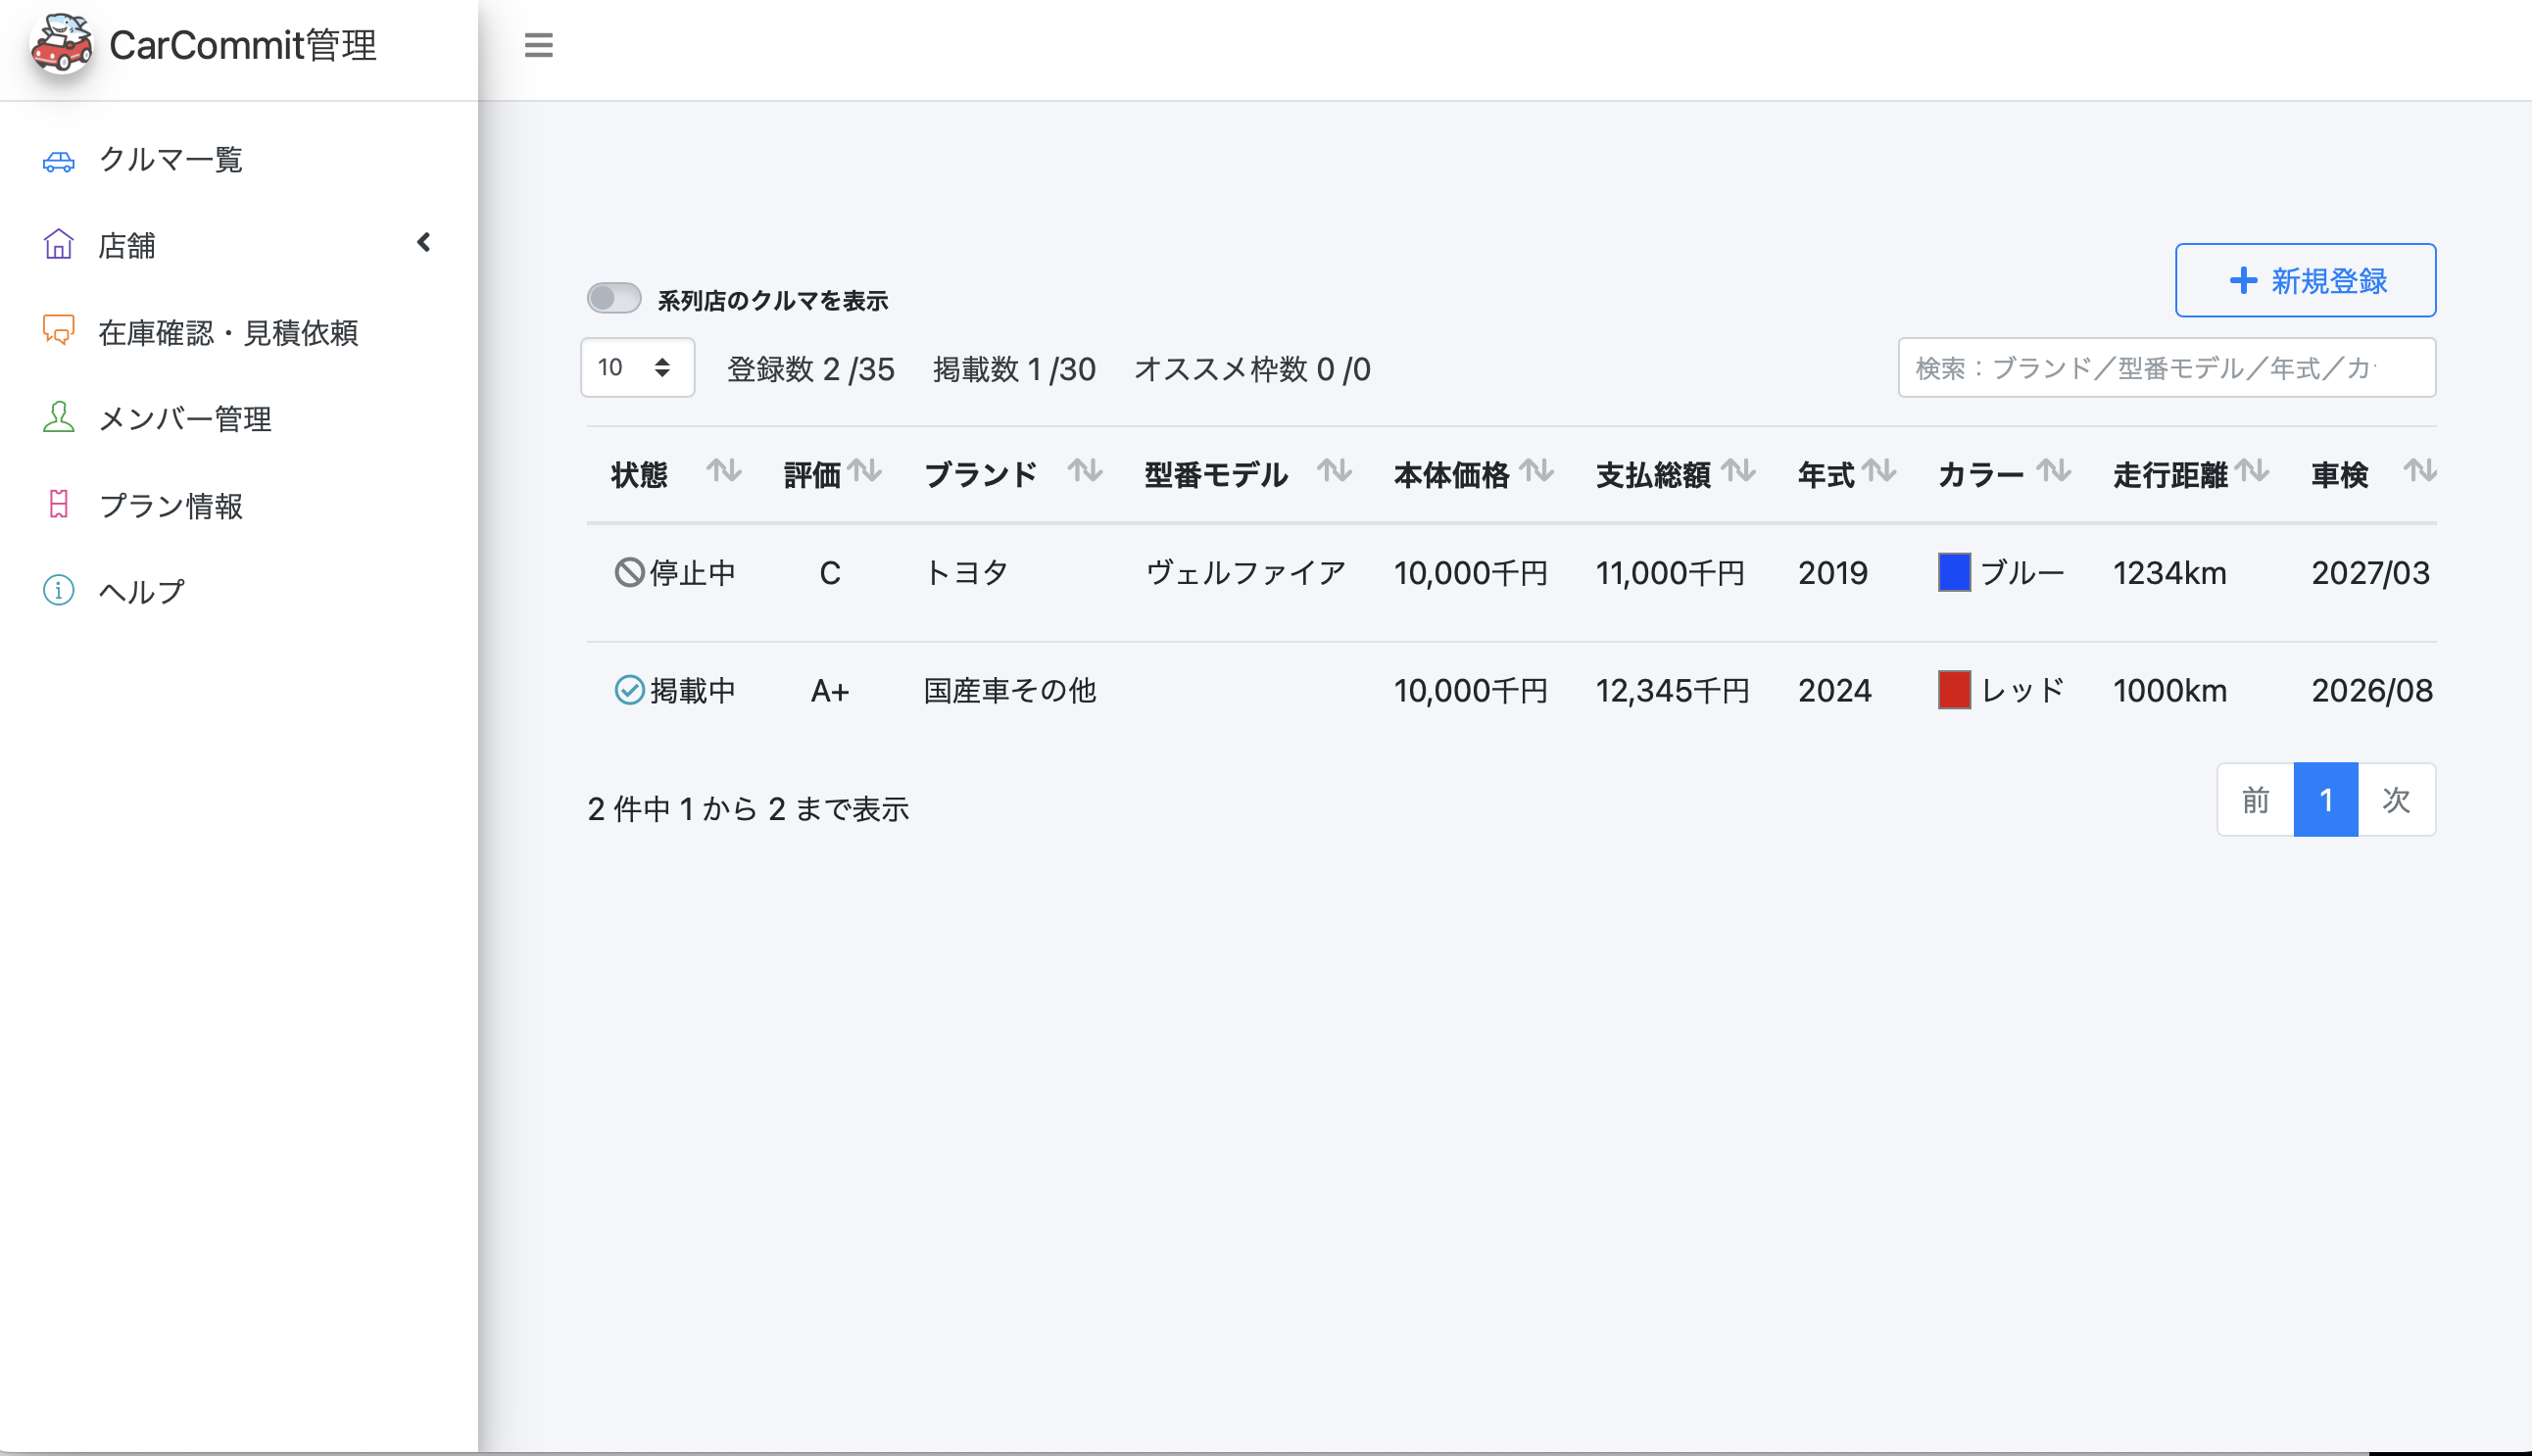Click the chat bubble icon for 在庫確認・見積依頼

59,331
